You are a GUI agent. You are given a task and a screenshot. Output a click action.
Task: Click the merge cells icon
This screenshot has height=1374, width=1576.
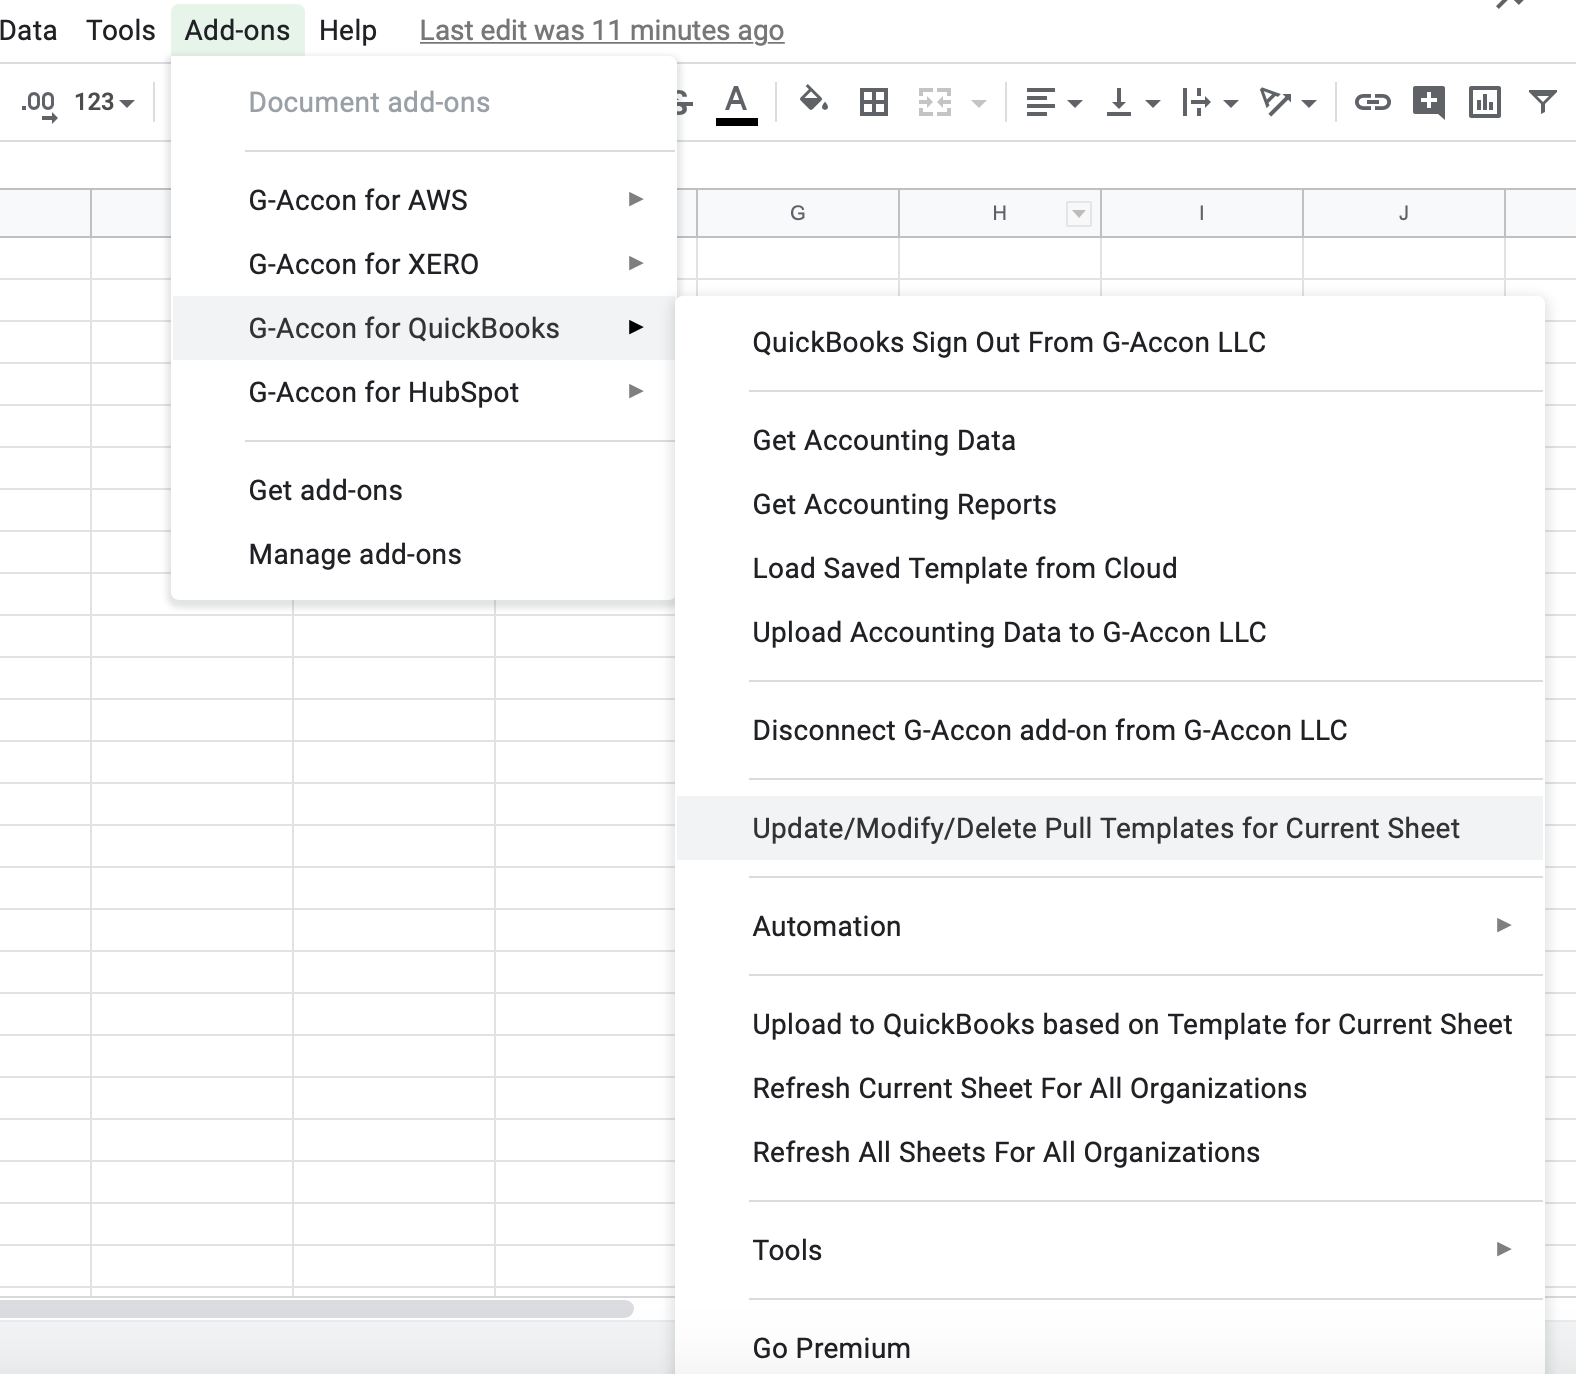point(935,102)
